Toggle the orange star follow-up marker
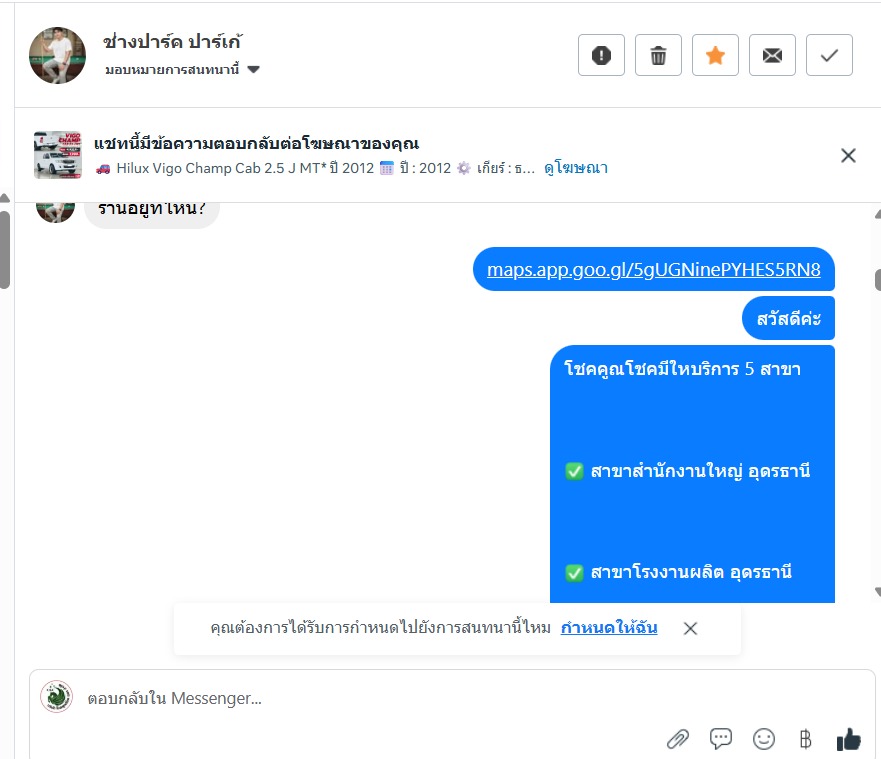881x759 pixels. pyautogui.click(x=715, y=55)
